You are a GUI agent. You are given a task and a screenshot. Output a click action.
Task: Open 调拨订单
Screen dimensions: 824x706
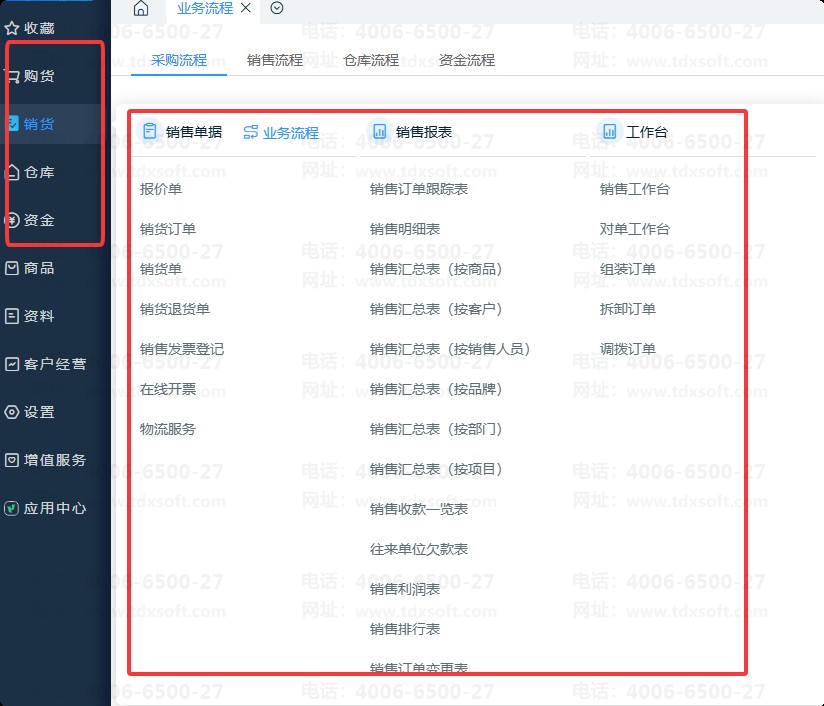[628, 349]
